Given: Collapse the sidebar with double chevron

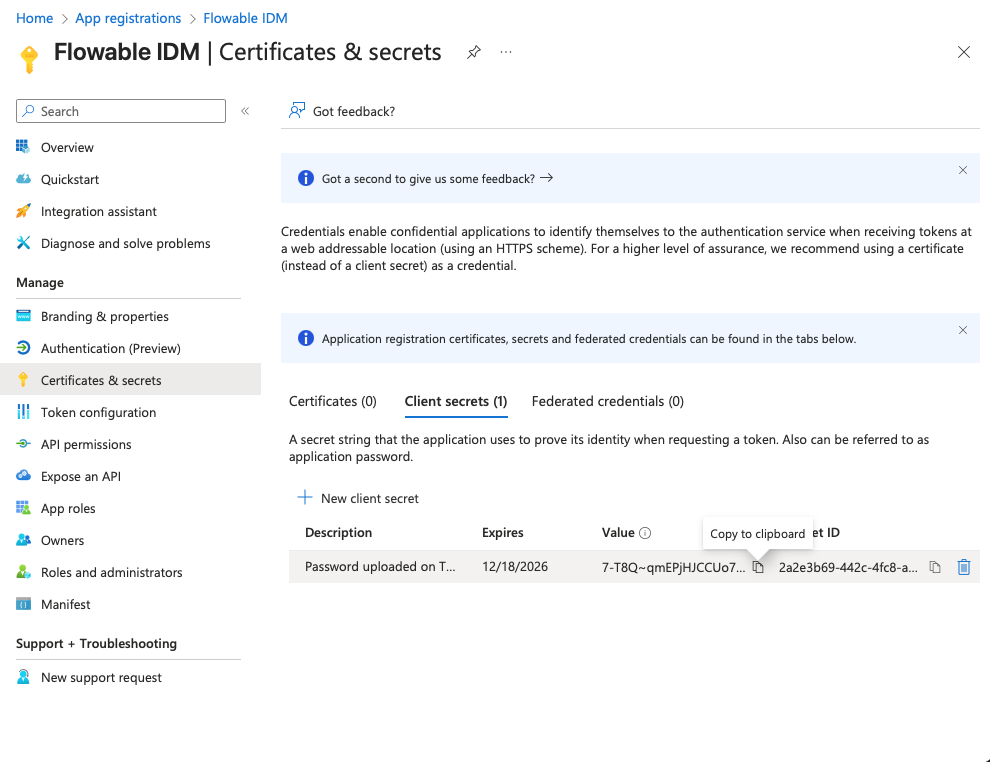Looking at the screenshot, I should coord(245,111).
